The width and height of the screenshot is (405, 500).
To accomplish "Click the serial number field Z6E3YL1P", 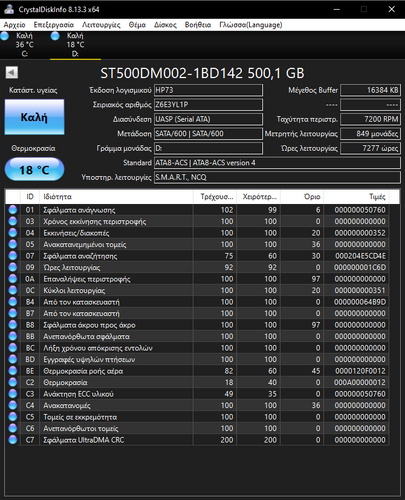I will pyautogui.click(x=208, y=105).
